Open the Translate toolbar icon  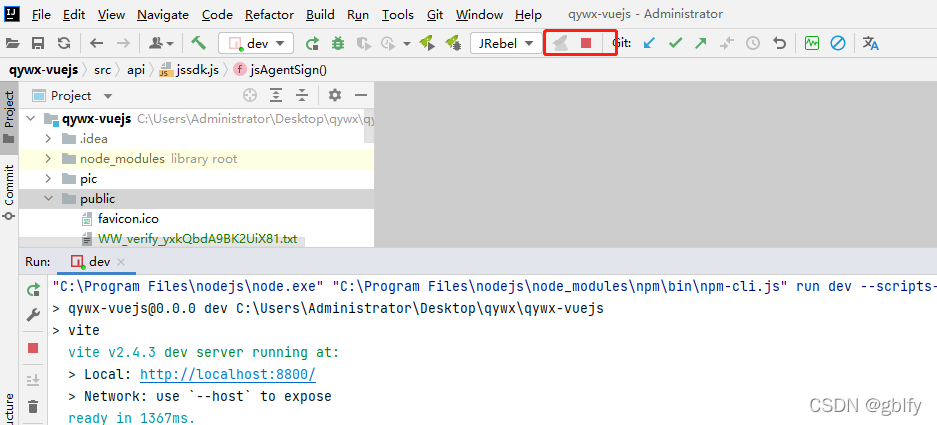(871, 43)
